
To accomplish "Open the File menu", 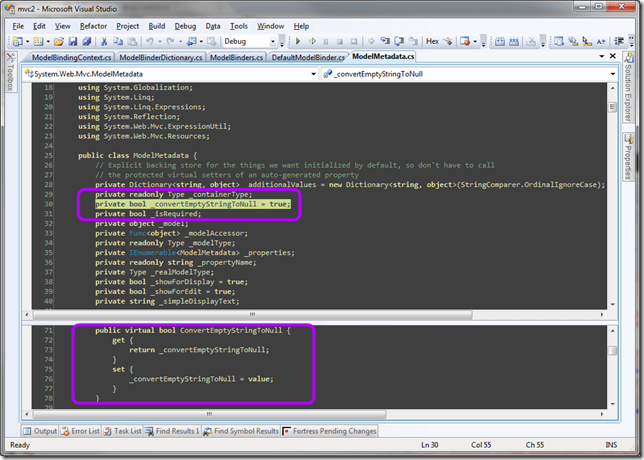I will (18, 26).
